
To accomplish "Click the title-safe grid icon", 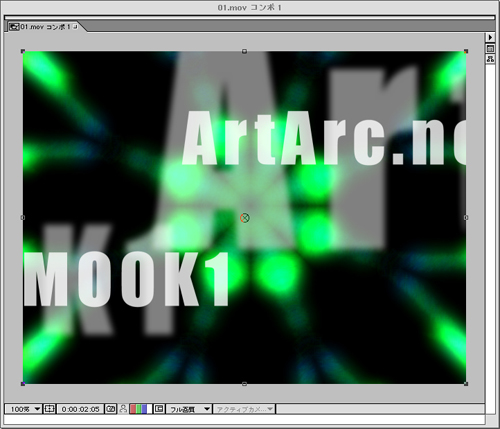I will [x=49, y=409].
